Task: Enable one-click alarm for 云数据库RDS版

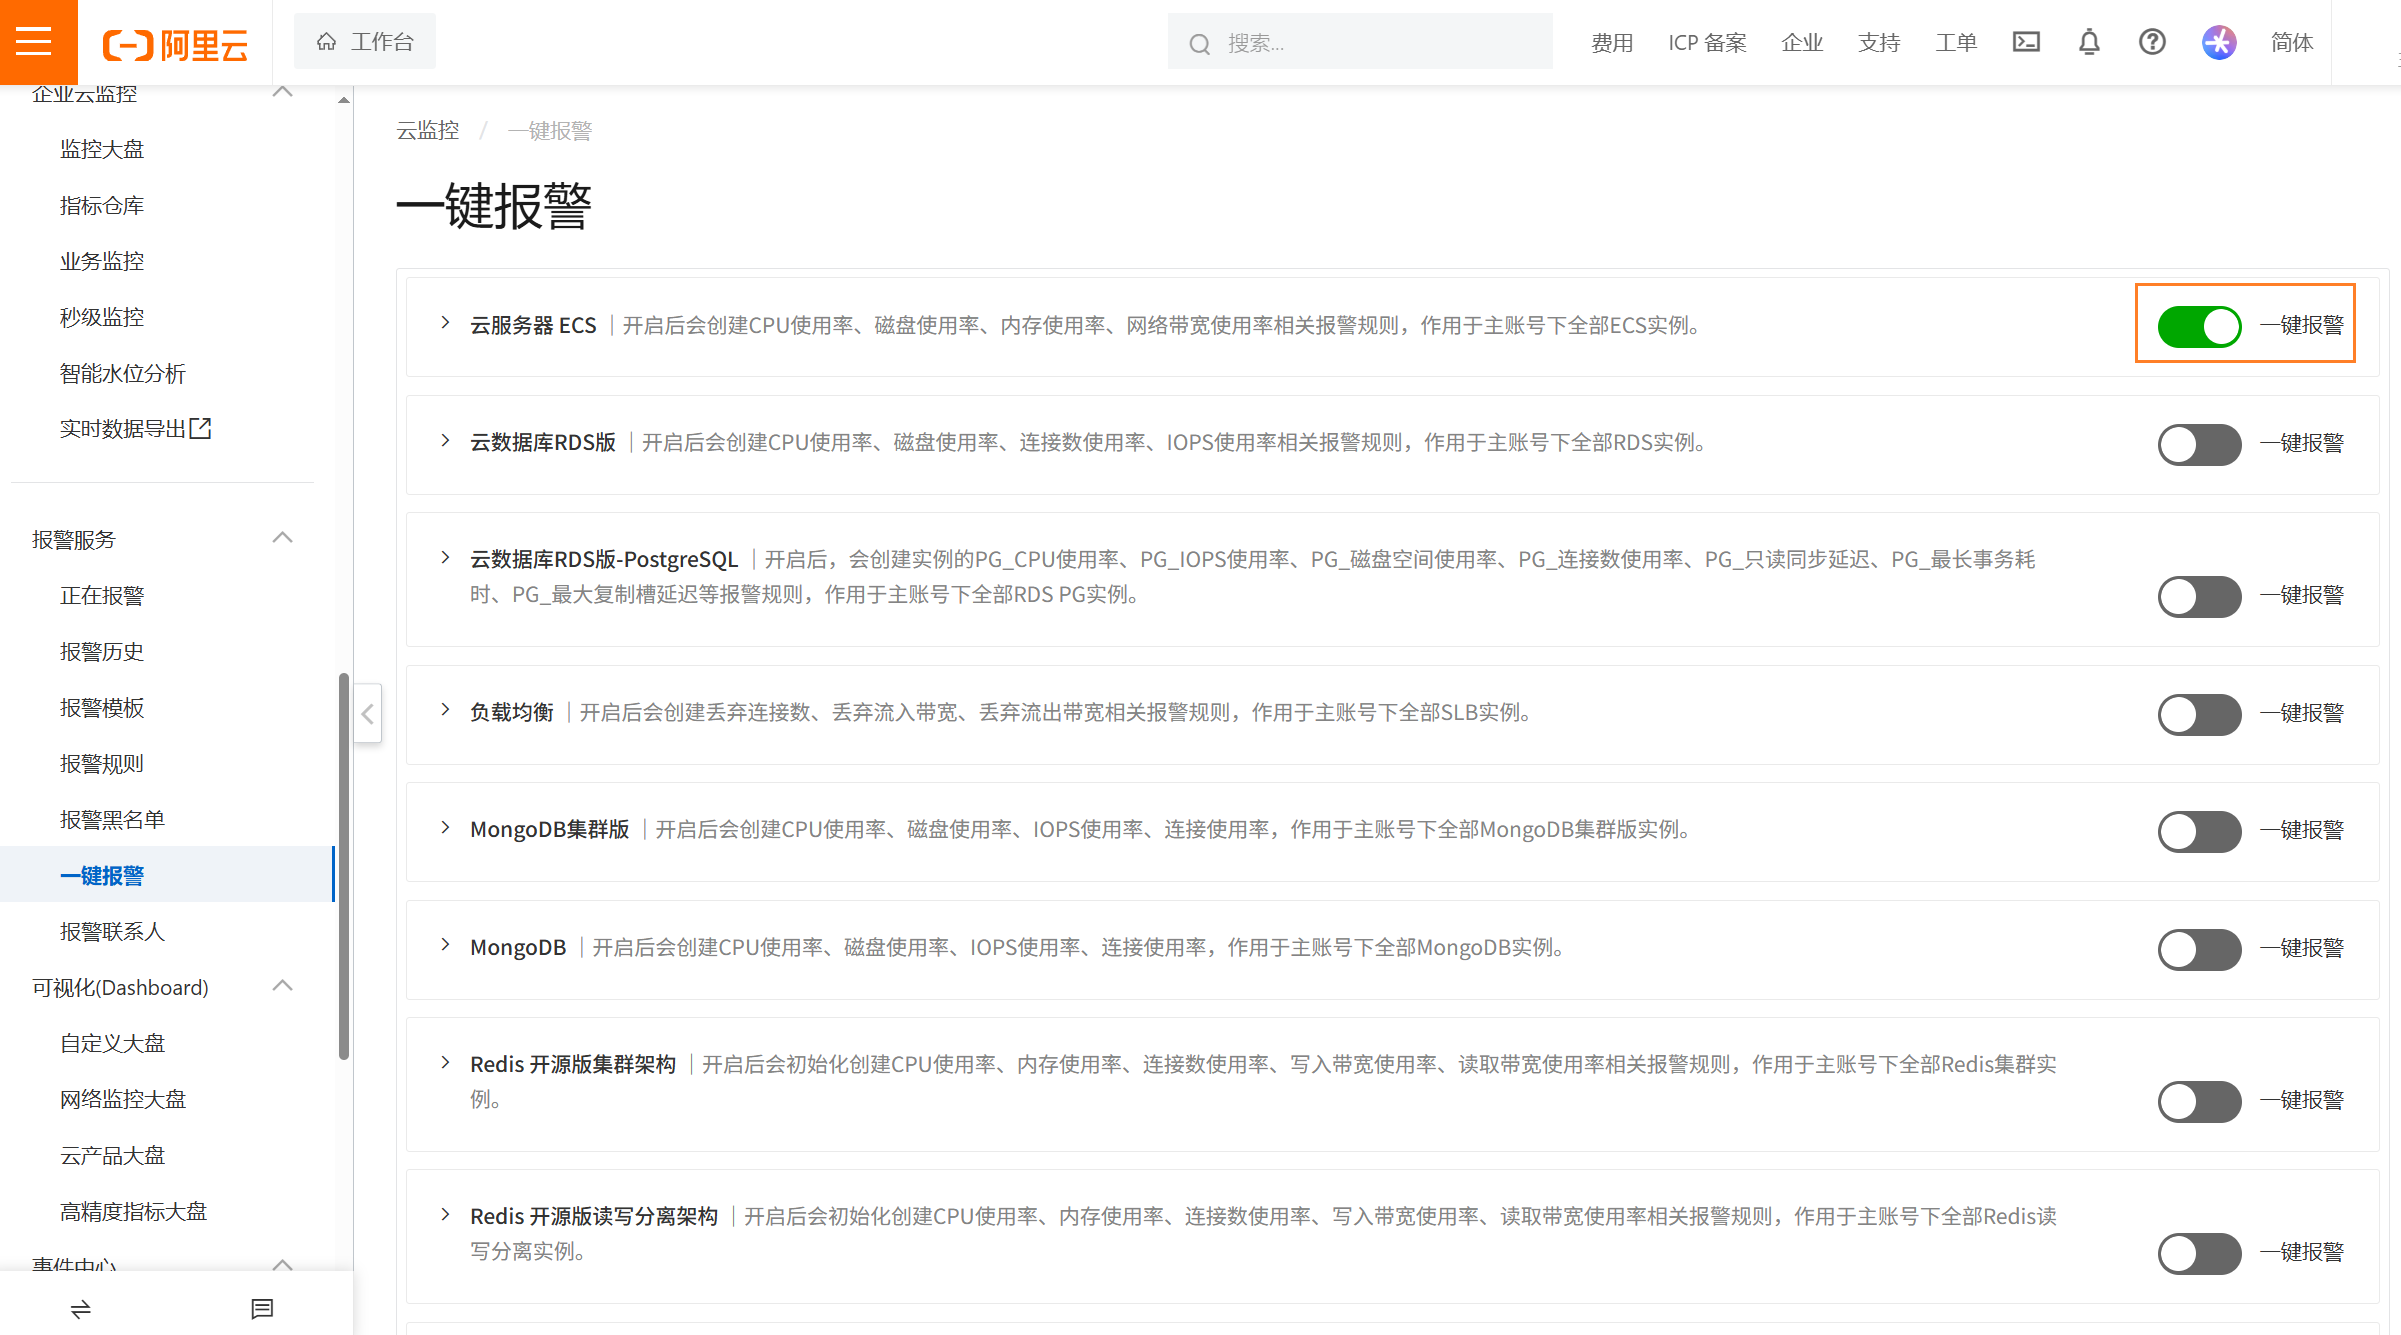Action: pos(2198,445)
